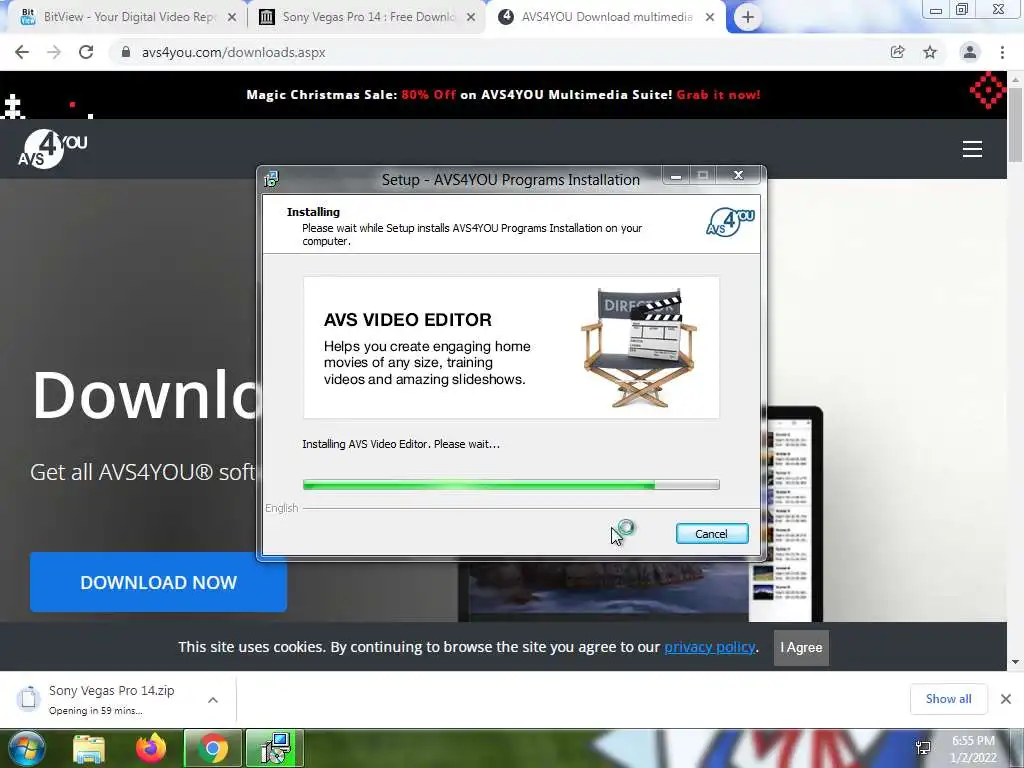1024x768 pixels.
Task: Click the 'Grab it now!' sale link
Action: click(x=718, y=95)
